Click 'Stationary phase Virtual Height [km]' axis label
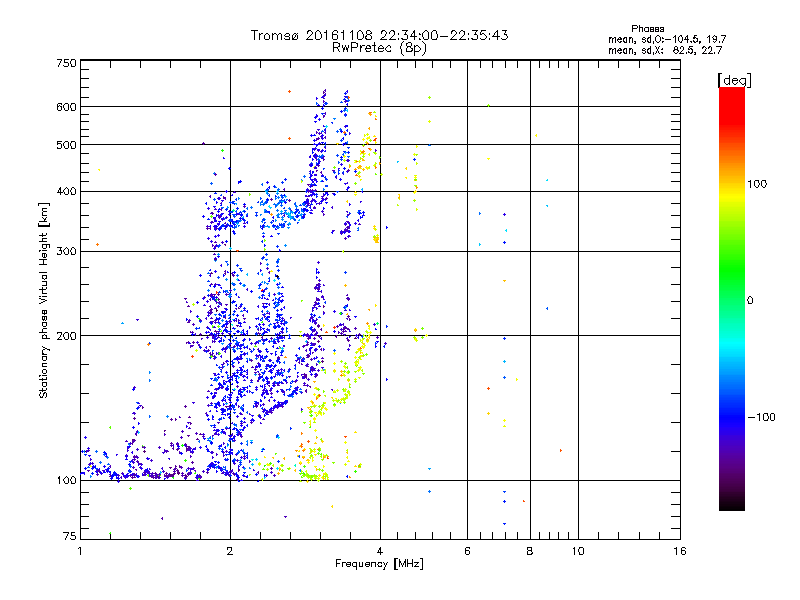800x600 pixels. coord(44,301)
